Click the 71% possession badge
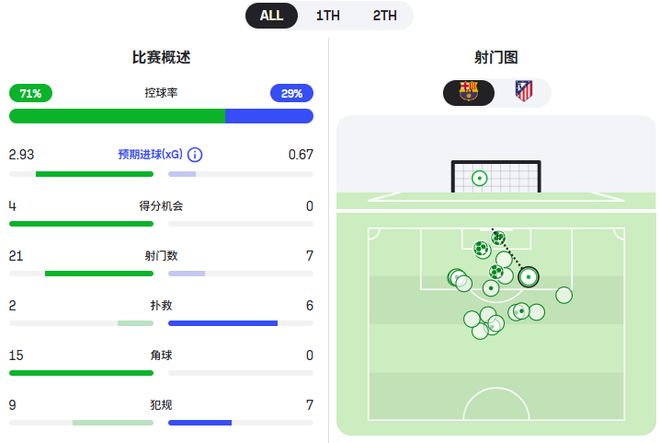This screenshot has height=443, width=660. click(30, 93)
